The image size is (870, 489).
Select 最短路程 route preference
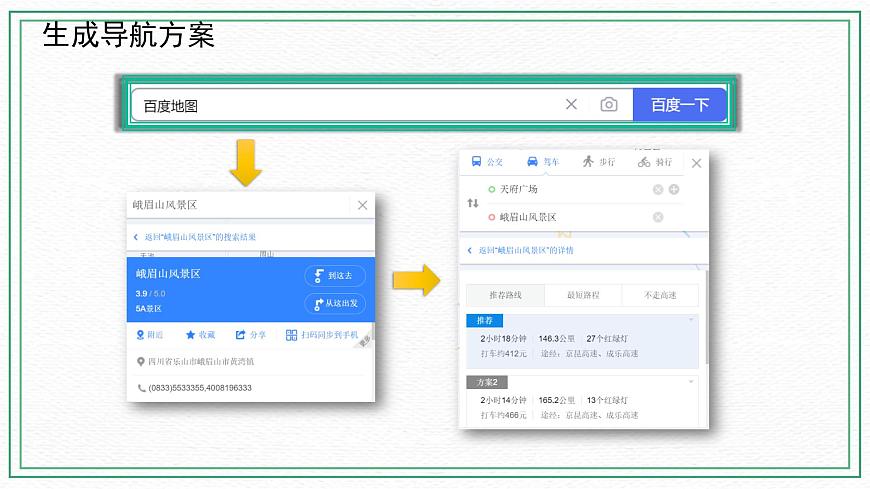coord(583,295)
